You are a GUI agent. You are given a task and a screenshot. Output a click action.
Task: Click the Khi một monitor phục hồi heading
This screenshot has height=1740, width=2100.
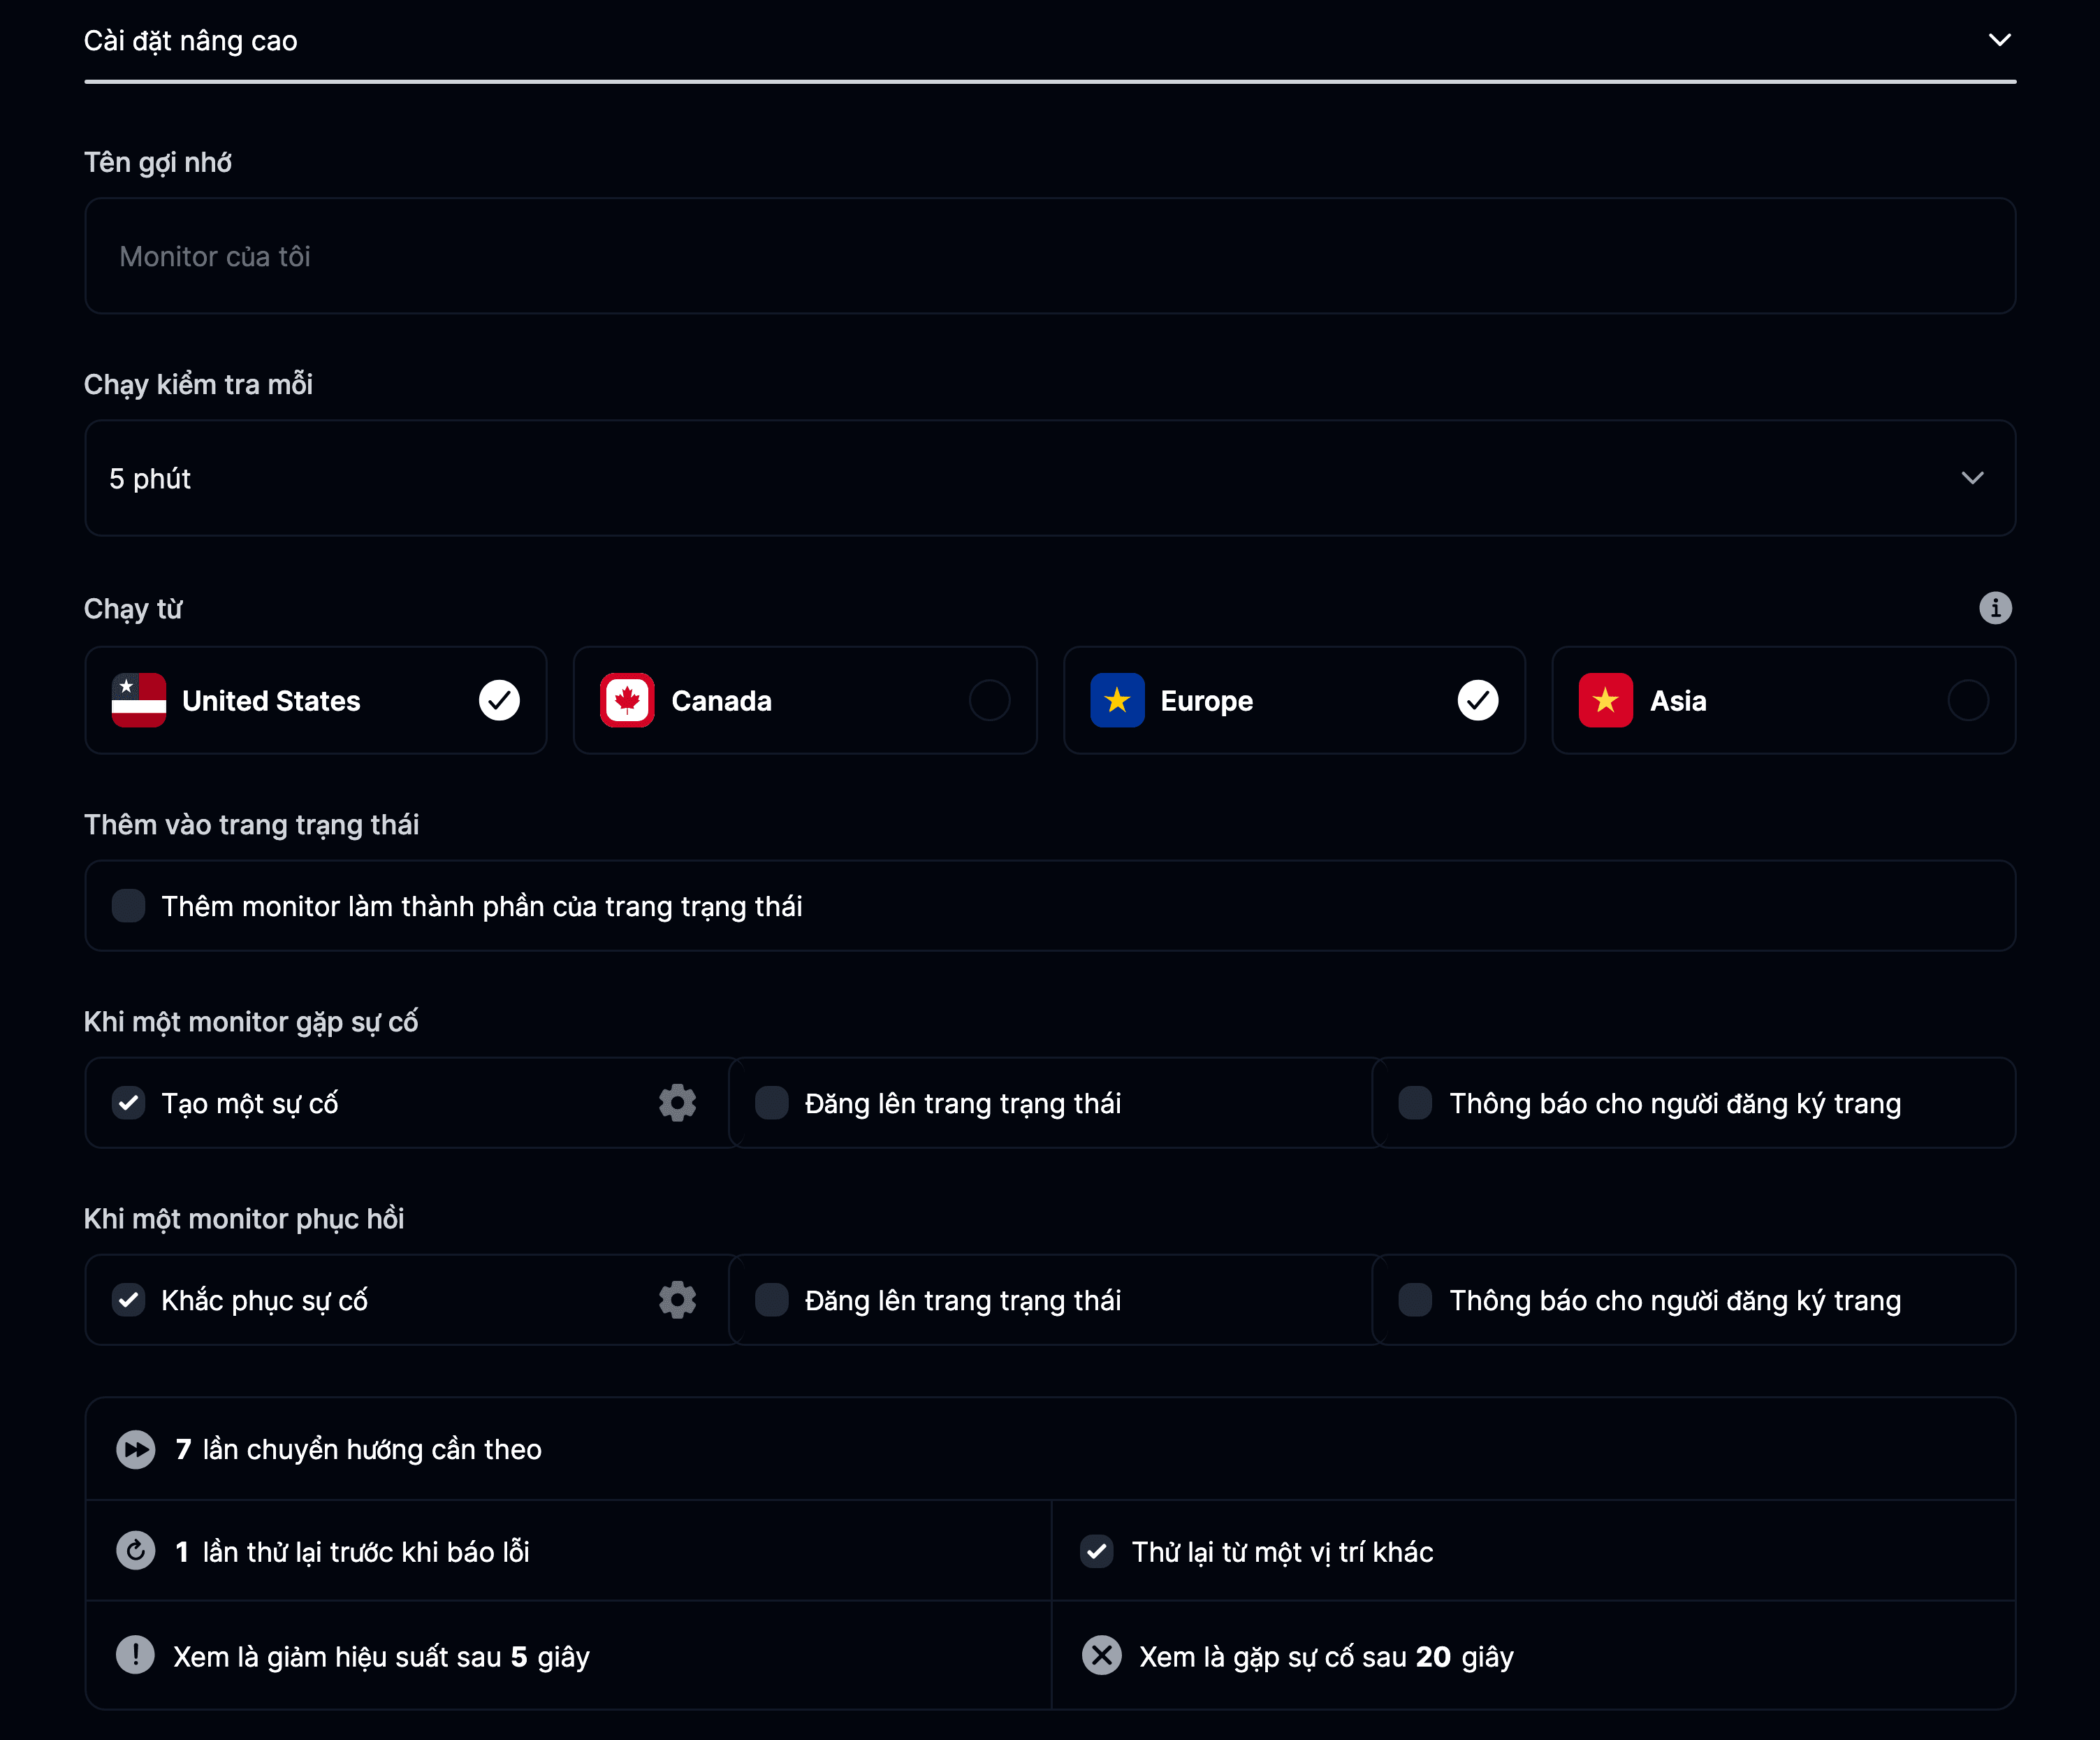[x=244, y=1219]
